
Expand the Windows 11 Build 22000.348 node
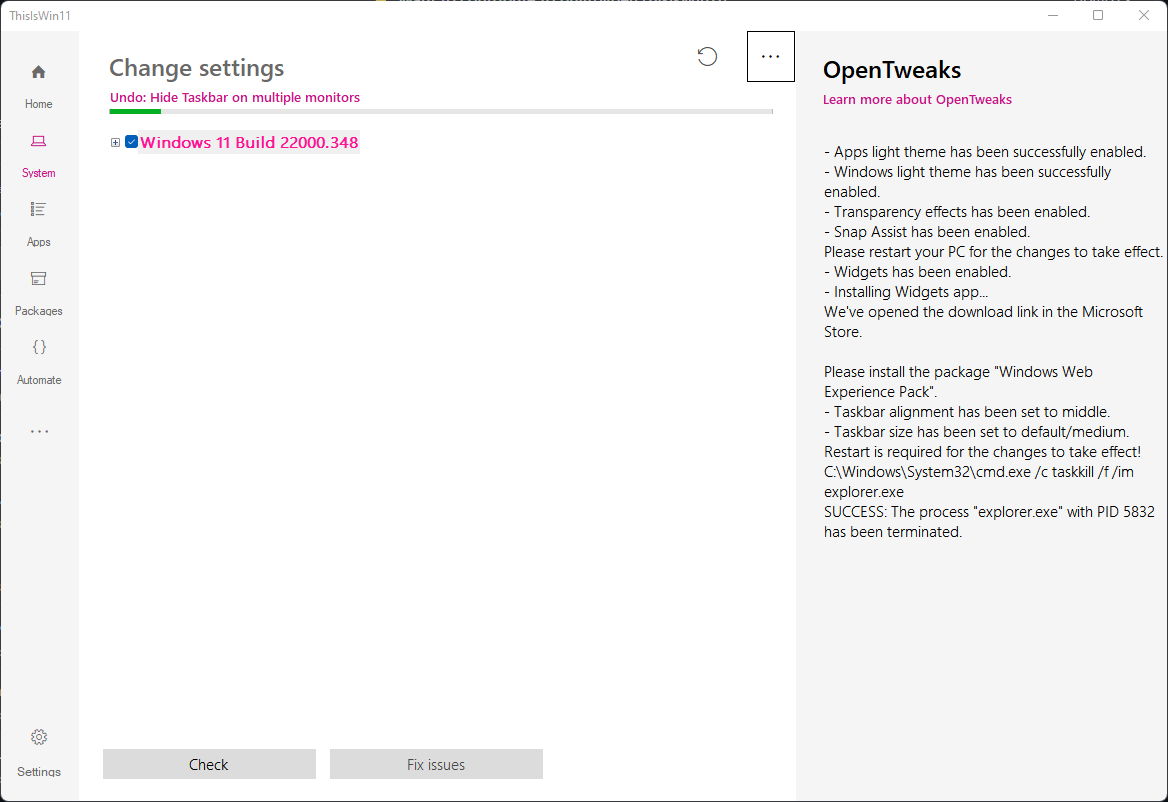pos(114,142)
